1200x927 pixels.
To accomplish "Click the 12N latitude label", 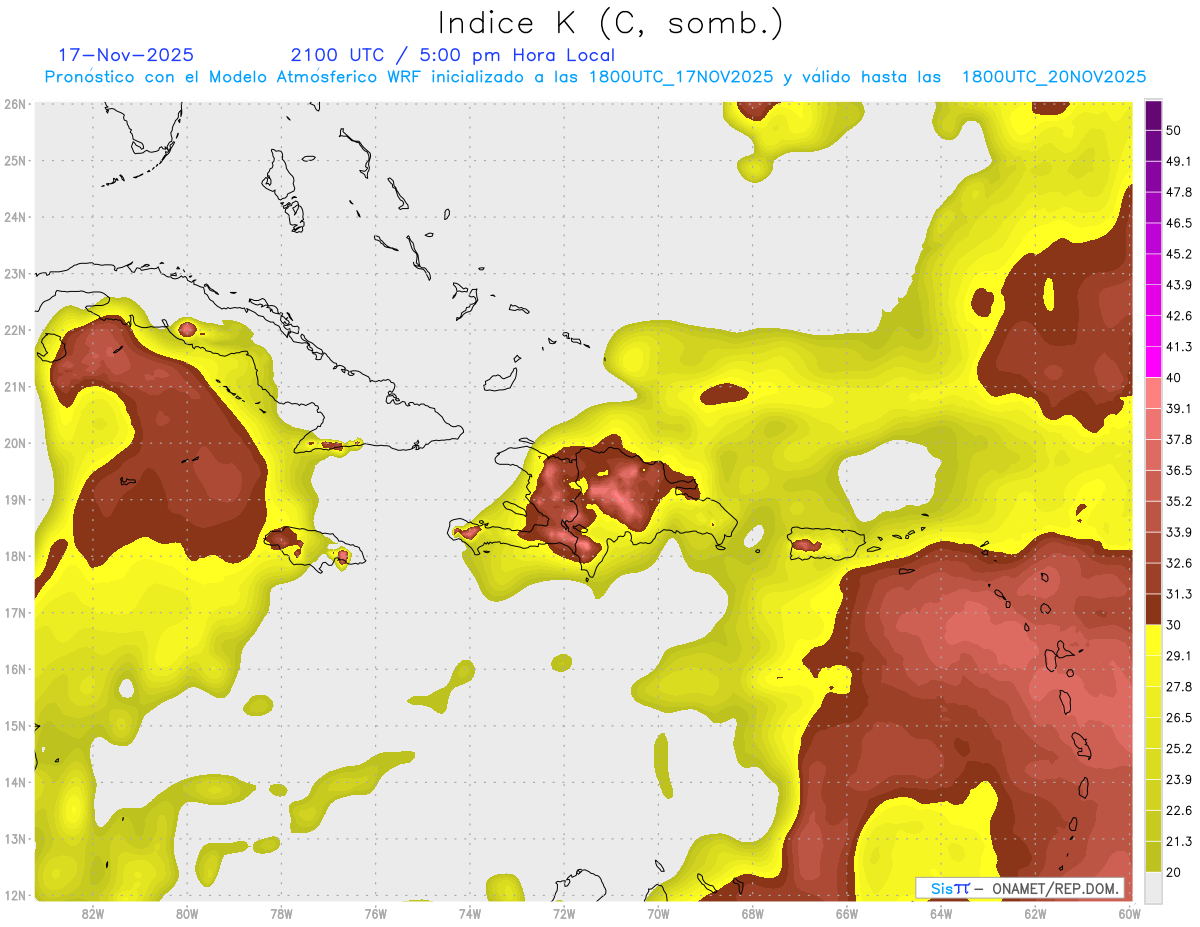I will click(x=15, y=896).
